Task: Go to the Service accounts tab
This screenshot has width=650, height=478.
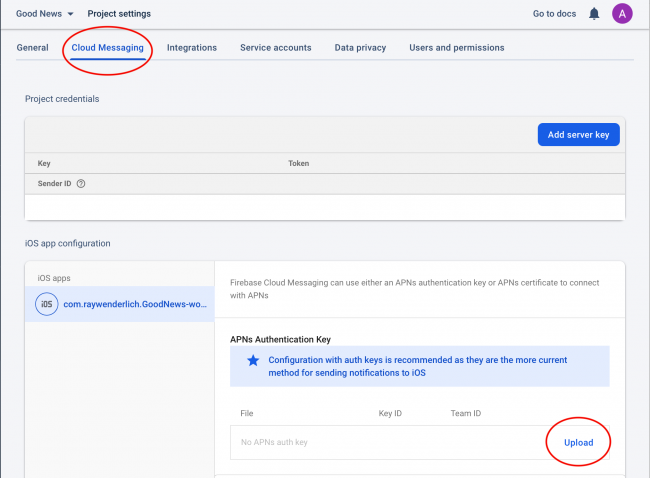Action: pyautogui.click(x=275, y=47)
